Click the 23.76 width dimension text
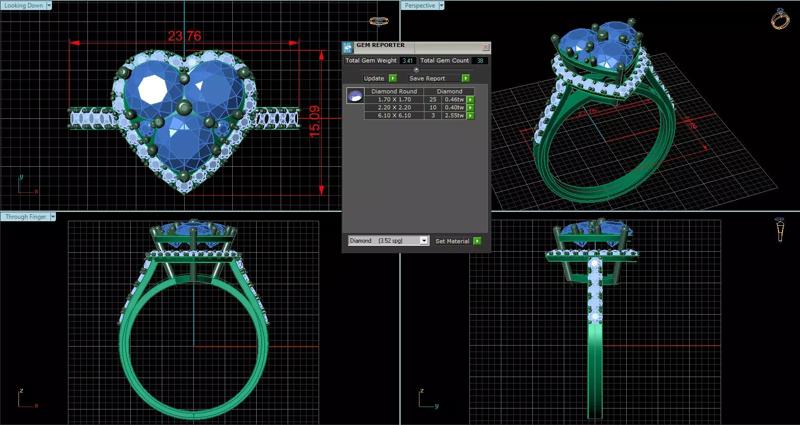 185,36
